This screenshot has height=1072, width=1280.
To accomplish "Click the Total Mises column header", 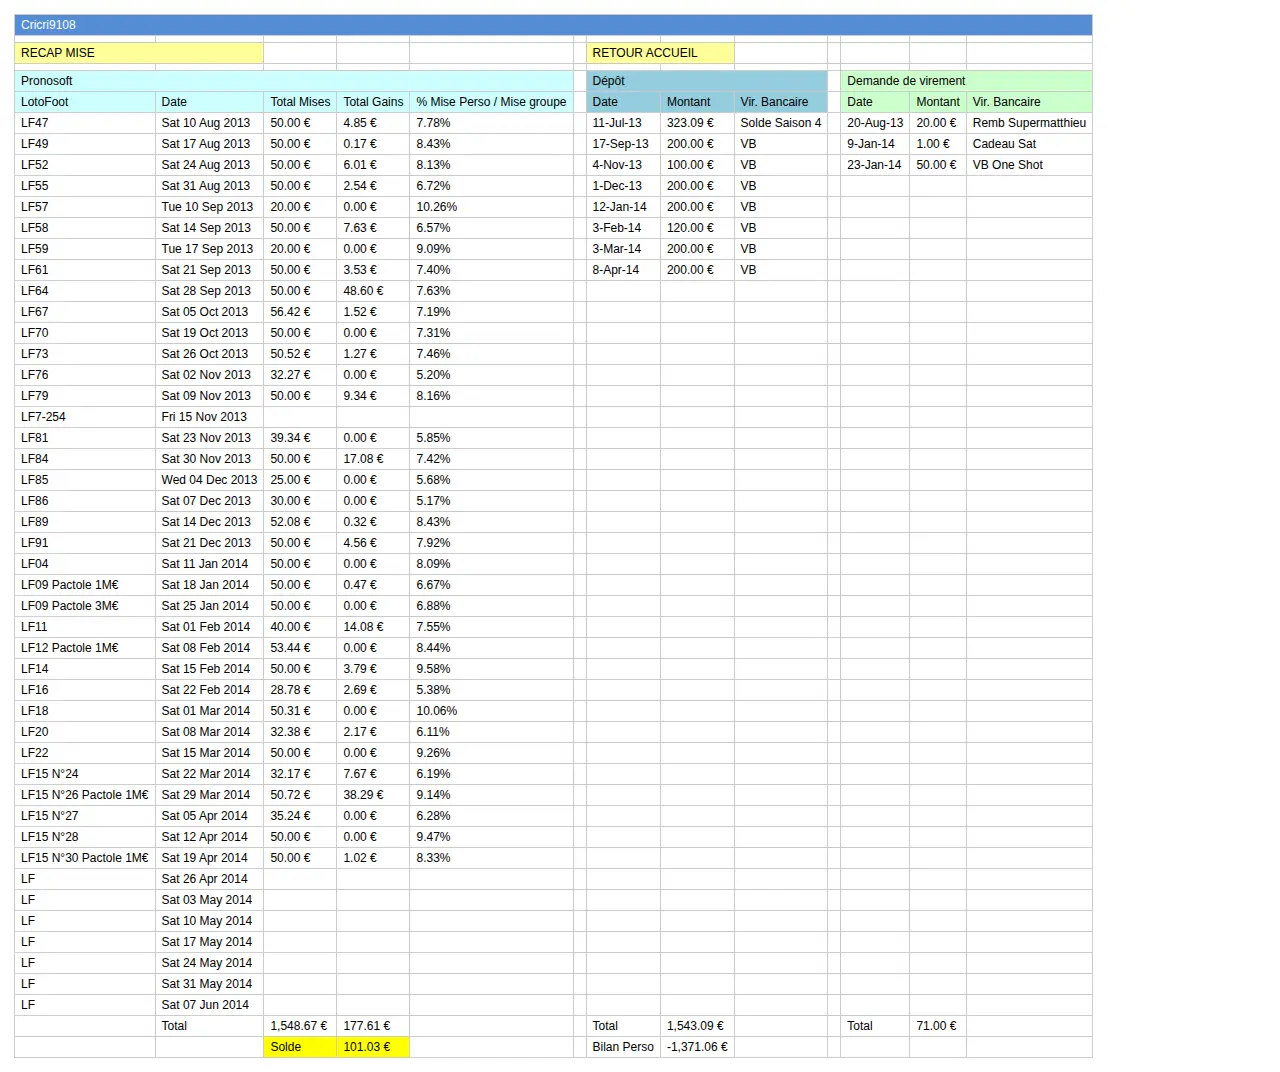I will [x=300, y=102].
